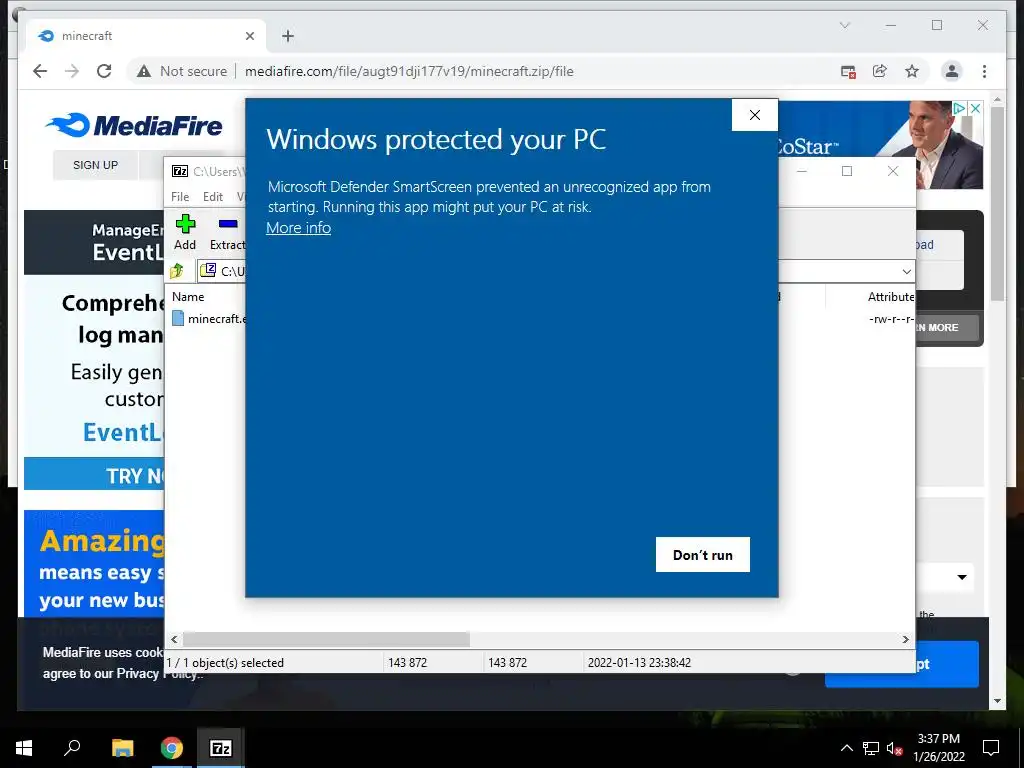Click the 2022-01-13 23:38:42 status date
Image resolution: width=1024 pixels, height=768 pixels.
tap(639, 662)
